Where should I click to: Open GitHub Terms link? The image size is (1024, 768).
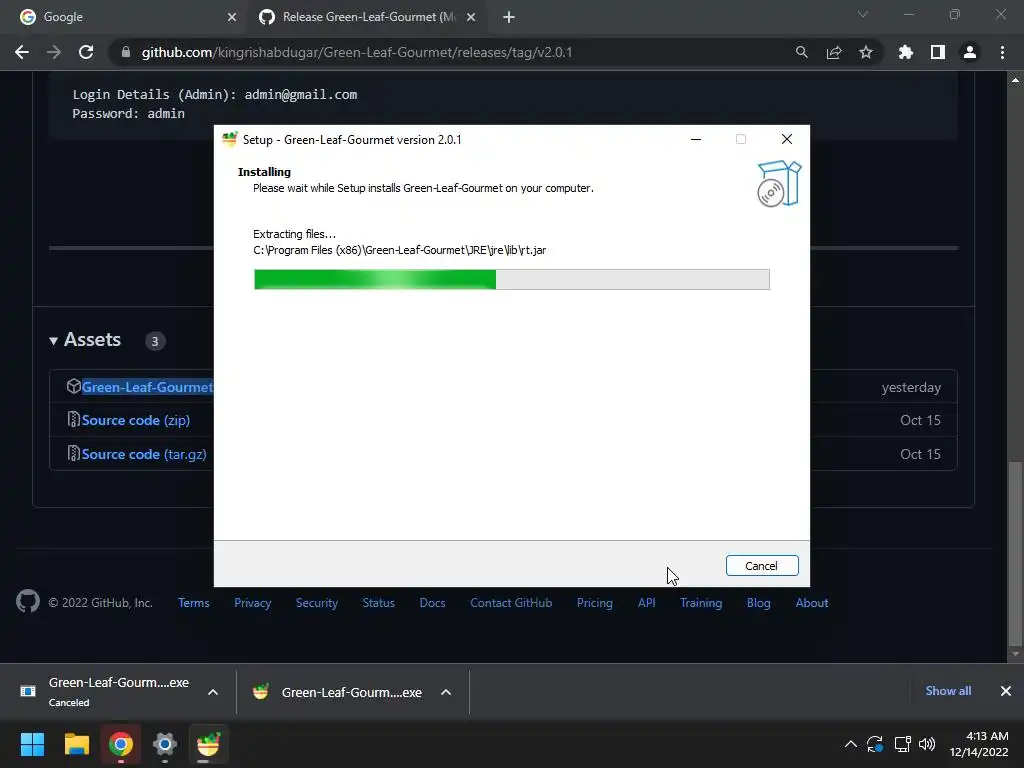click(193, 603)
